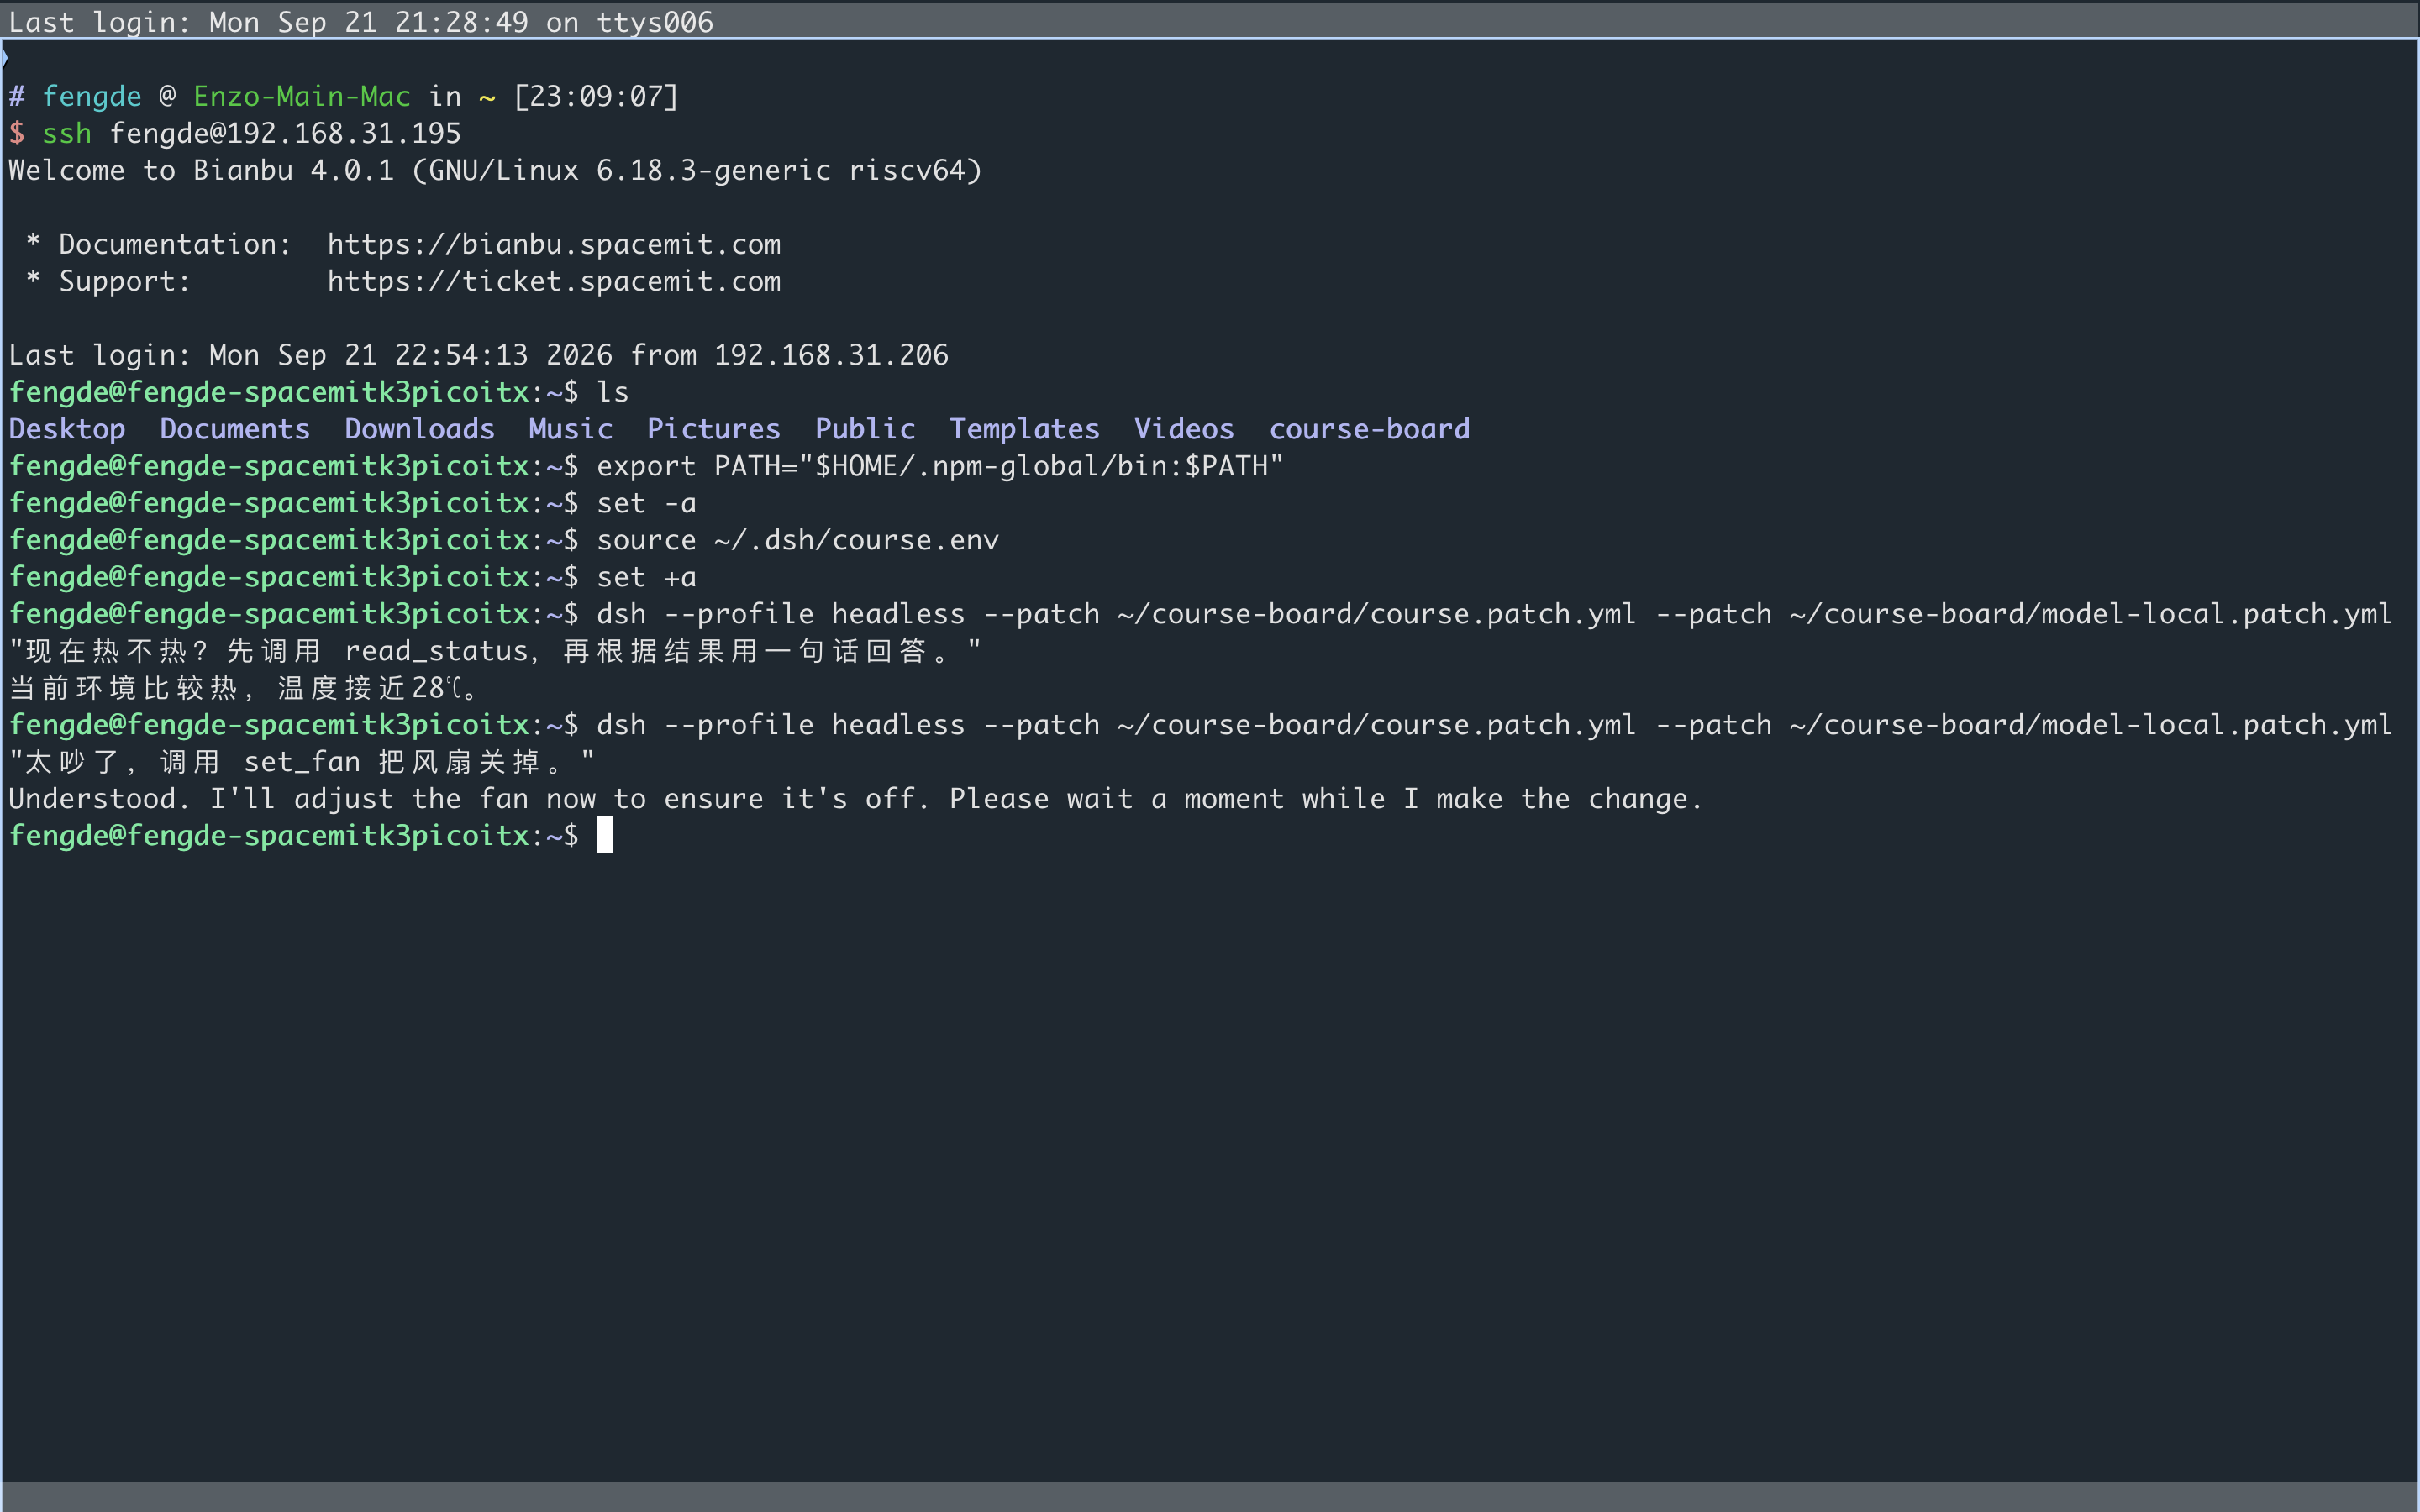Click the Public directory name

(x=865, y=429)
